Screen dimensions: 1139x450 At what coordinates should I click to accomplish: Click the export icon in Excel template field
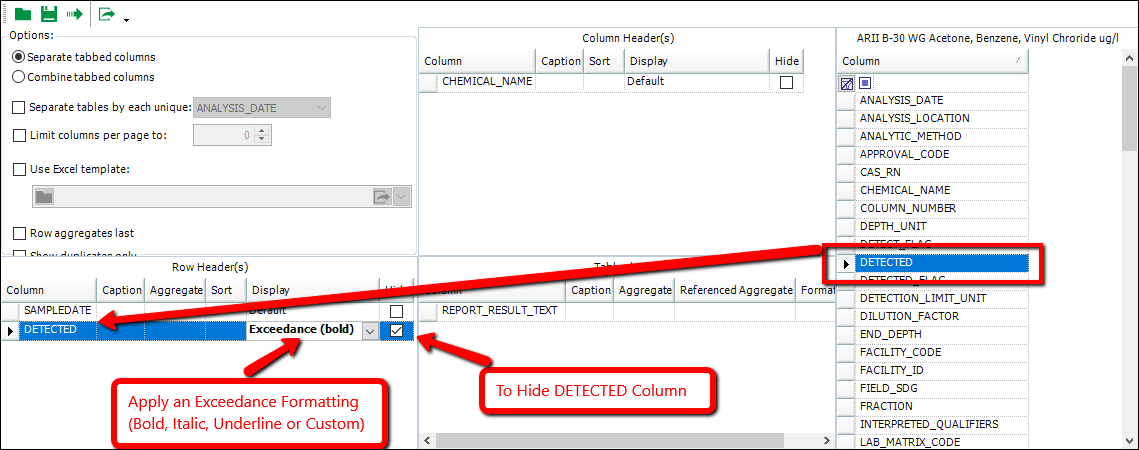tap(382, 197)
